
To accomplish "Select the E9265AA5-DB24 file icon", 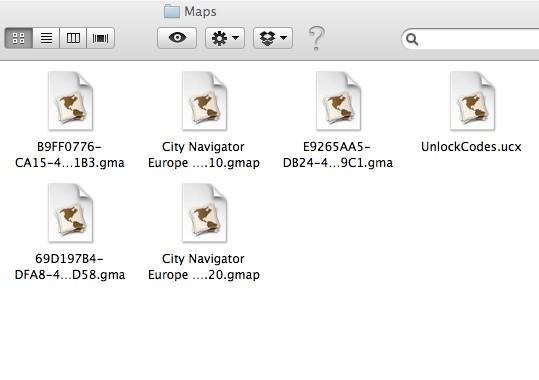I will (338, 101).
